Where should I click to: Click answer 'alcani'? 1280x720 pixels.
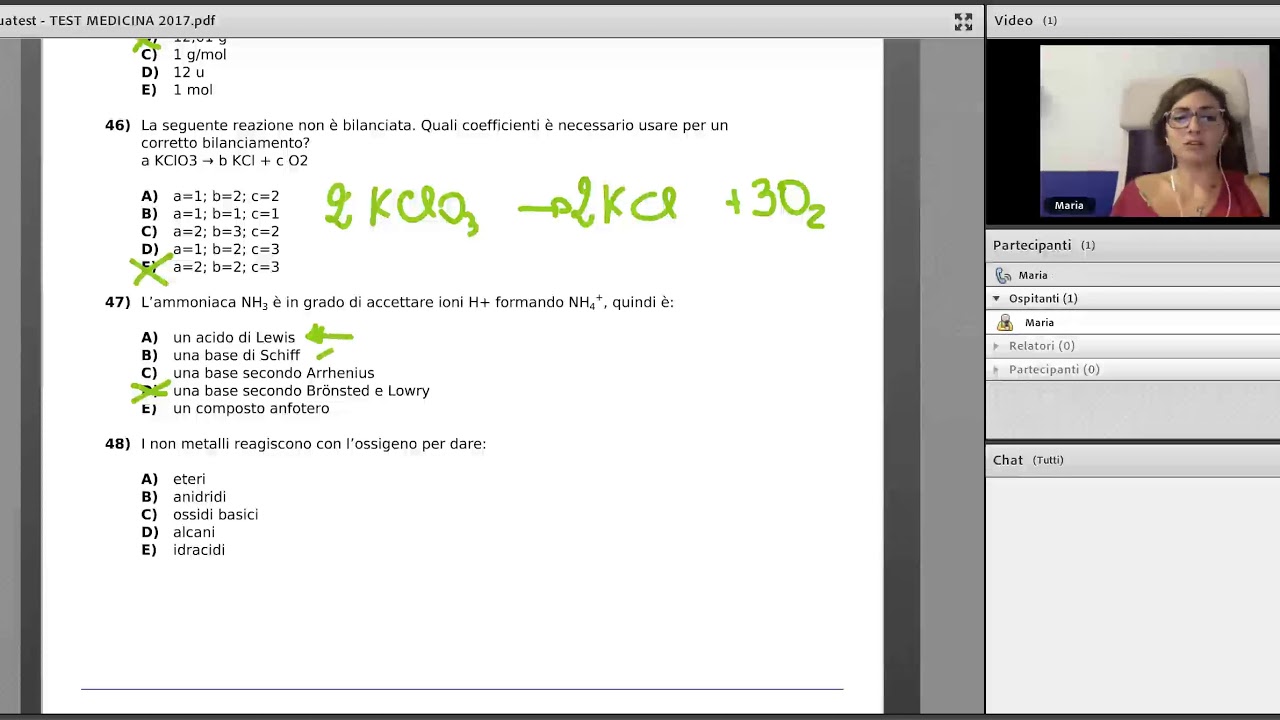coord(194,532)
